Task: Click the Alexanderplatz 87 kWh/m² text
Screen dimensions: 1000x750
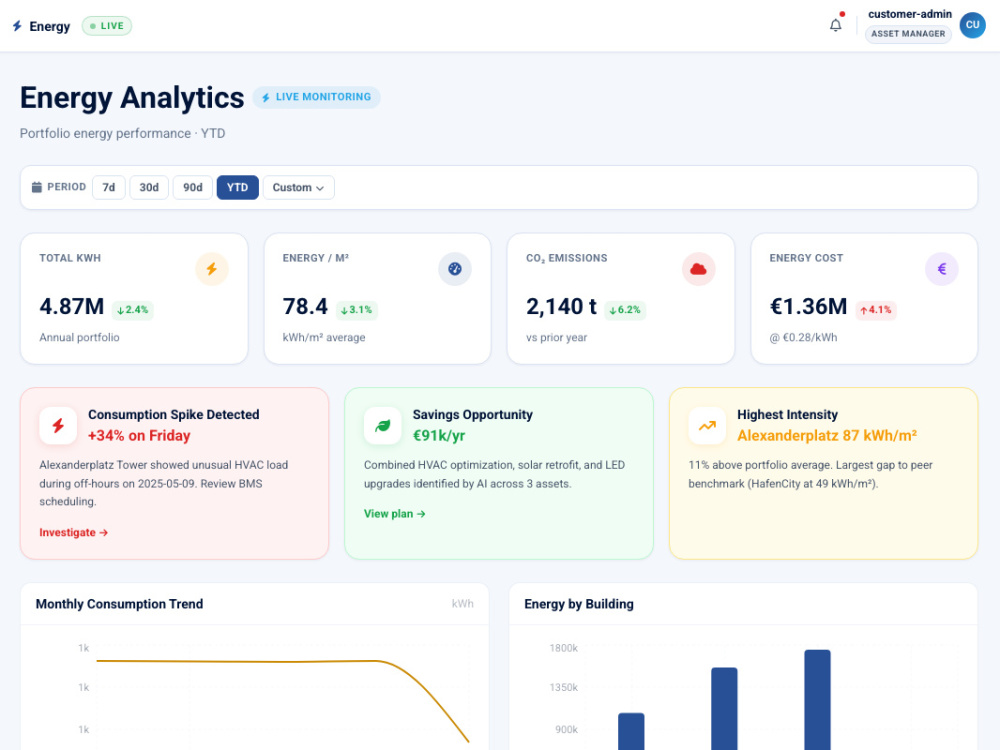Action: coord(827,436)
